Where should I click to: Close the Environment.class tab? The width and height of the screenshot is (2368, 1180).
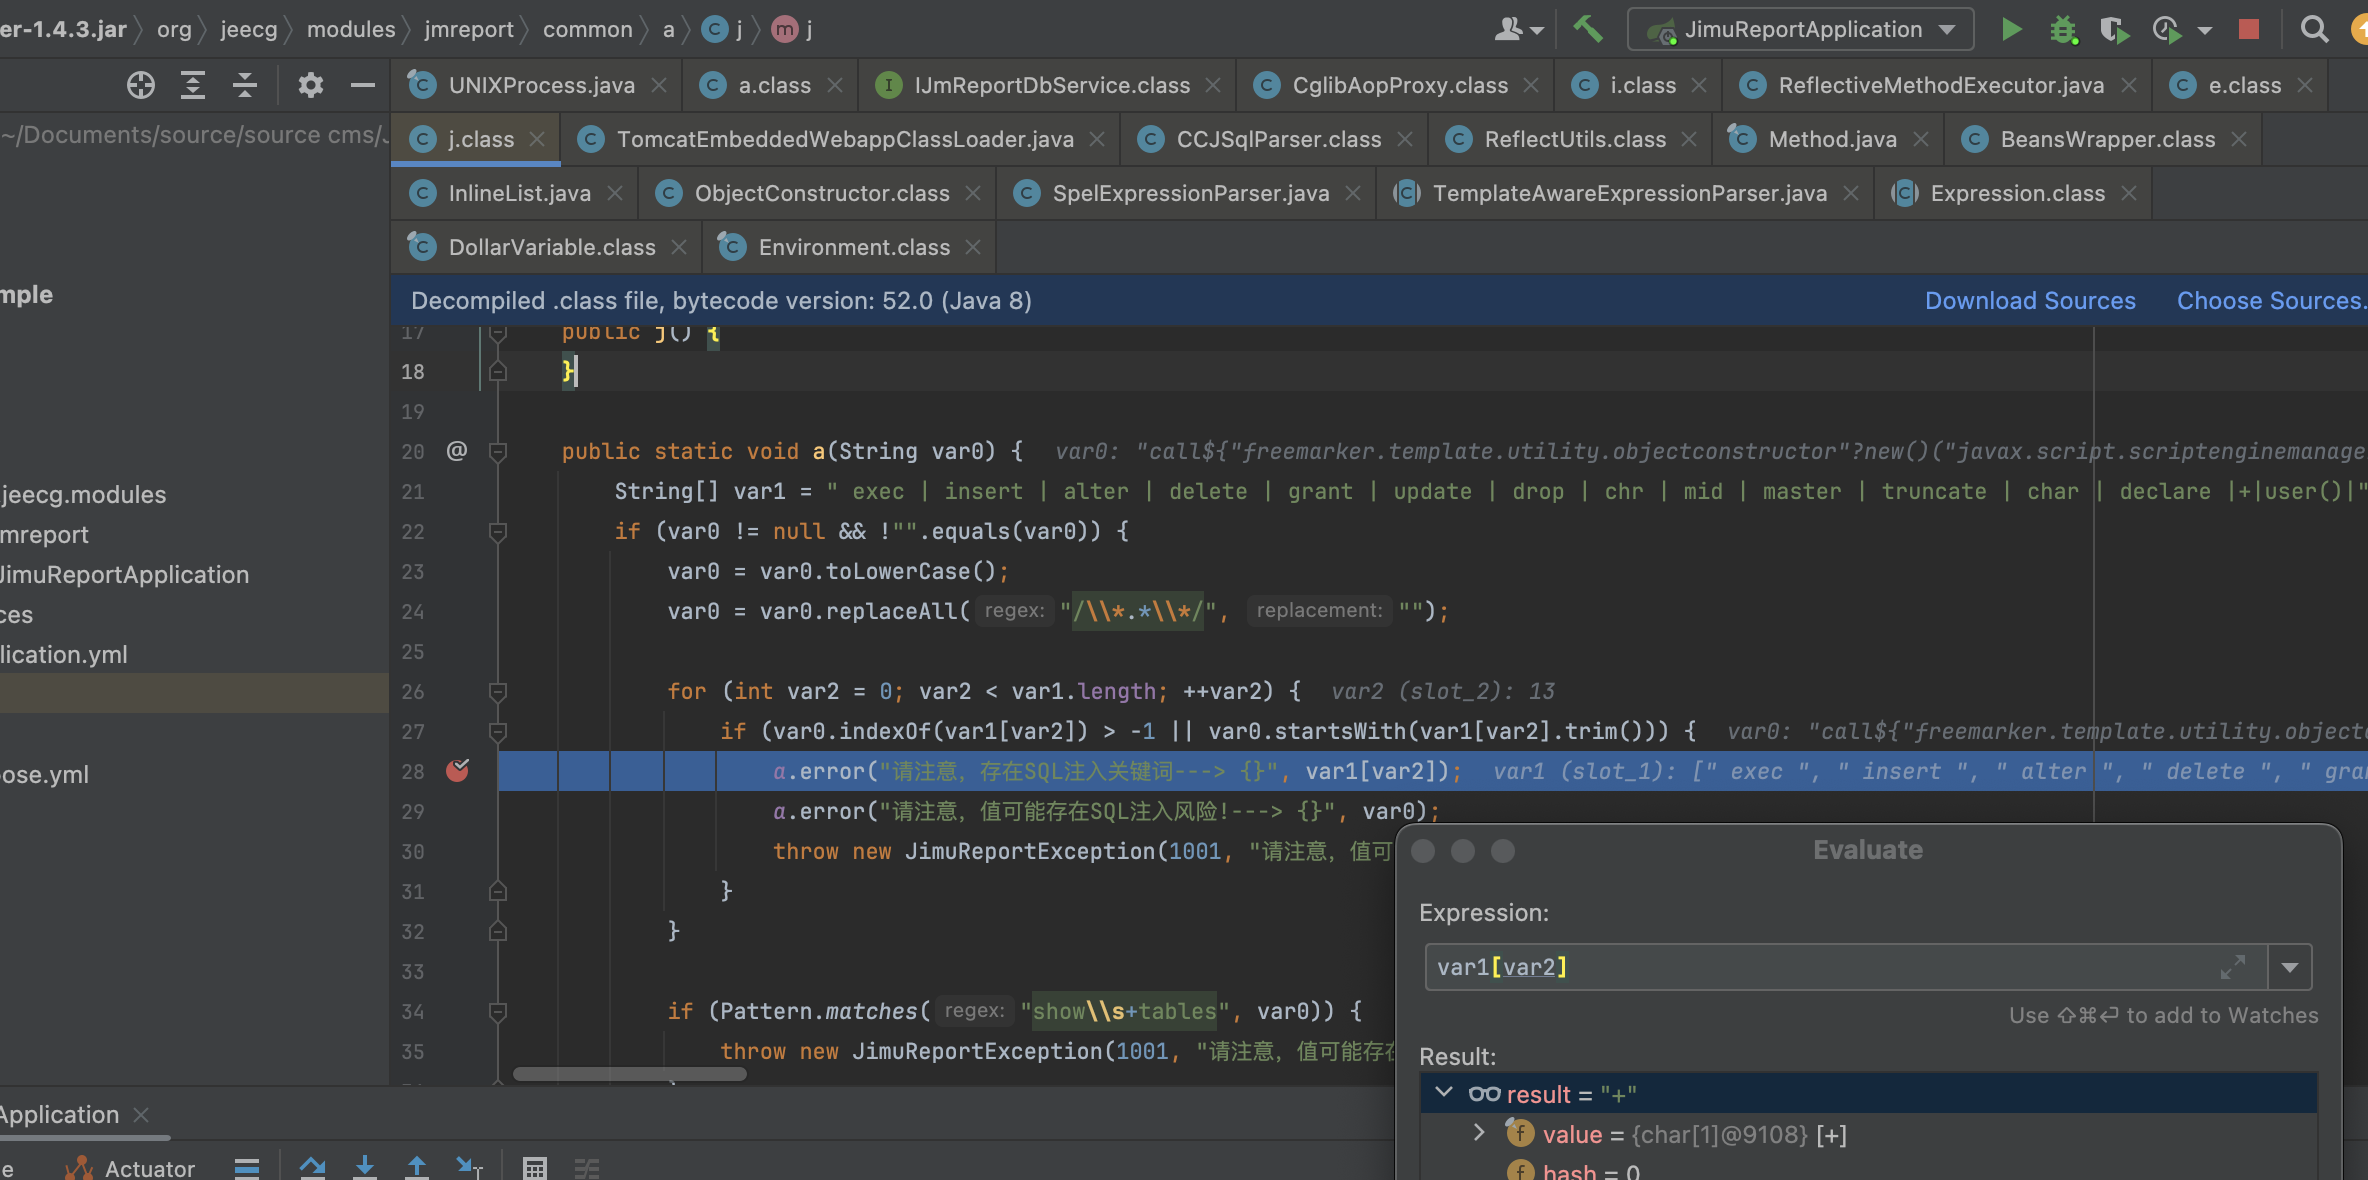973,247
